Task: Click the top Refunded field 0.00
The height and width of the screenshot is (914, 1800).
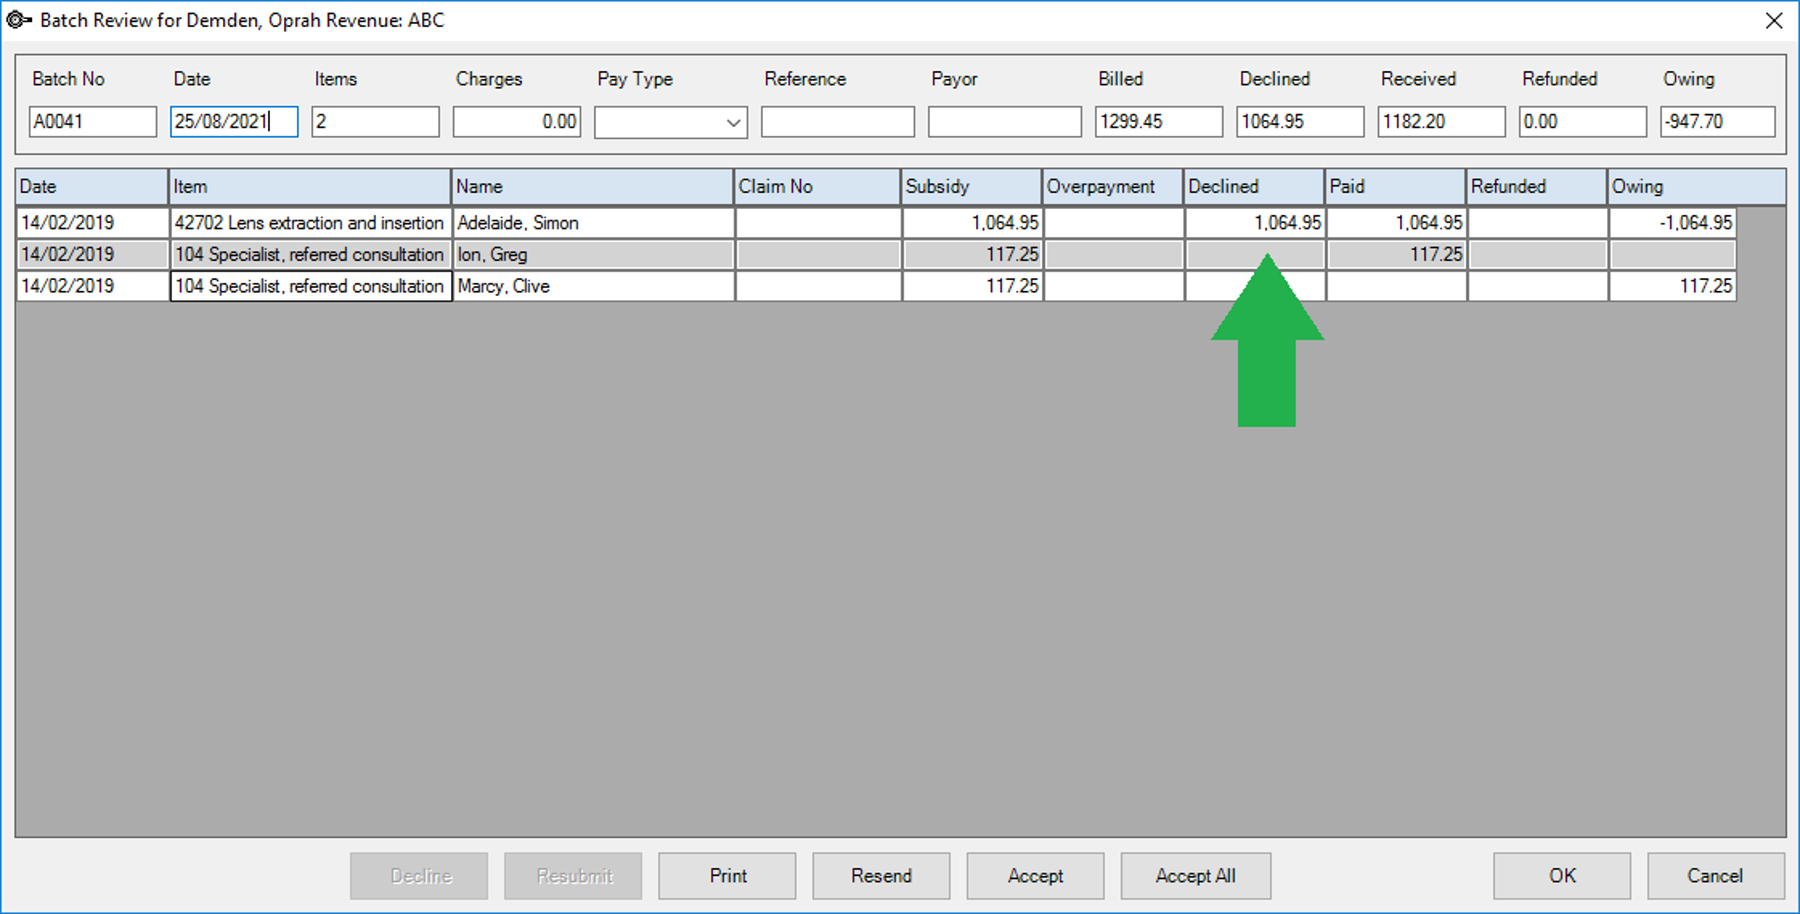Action: [1582, 122]
